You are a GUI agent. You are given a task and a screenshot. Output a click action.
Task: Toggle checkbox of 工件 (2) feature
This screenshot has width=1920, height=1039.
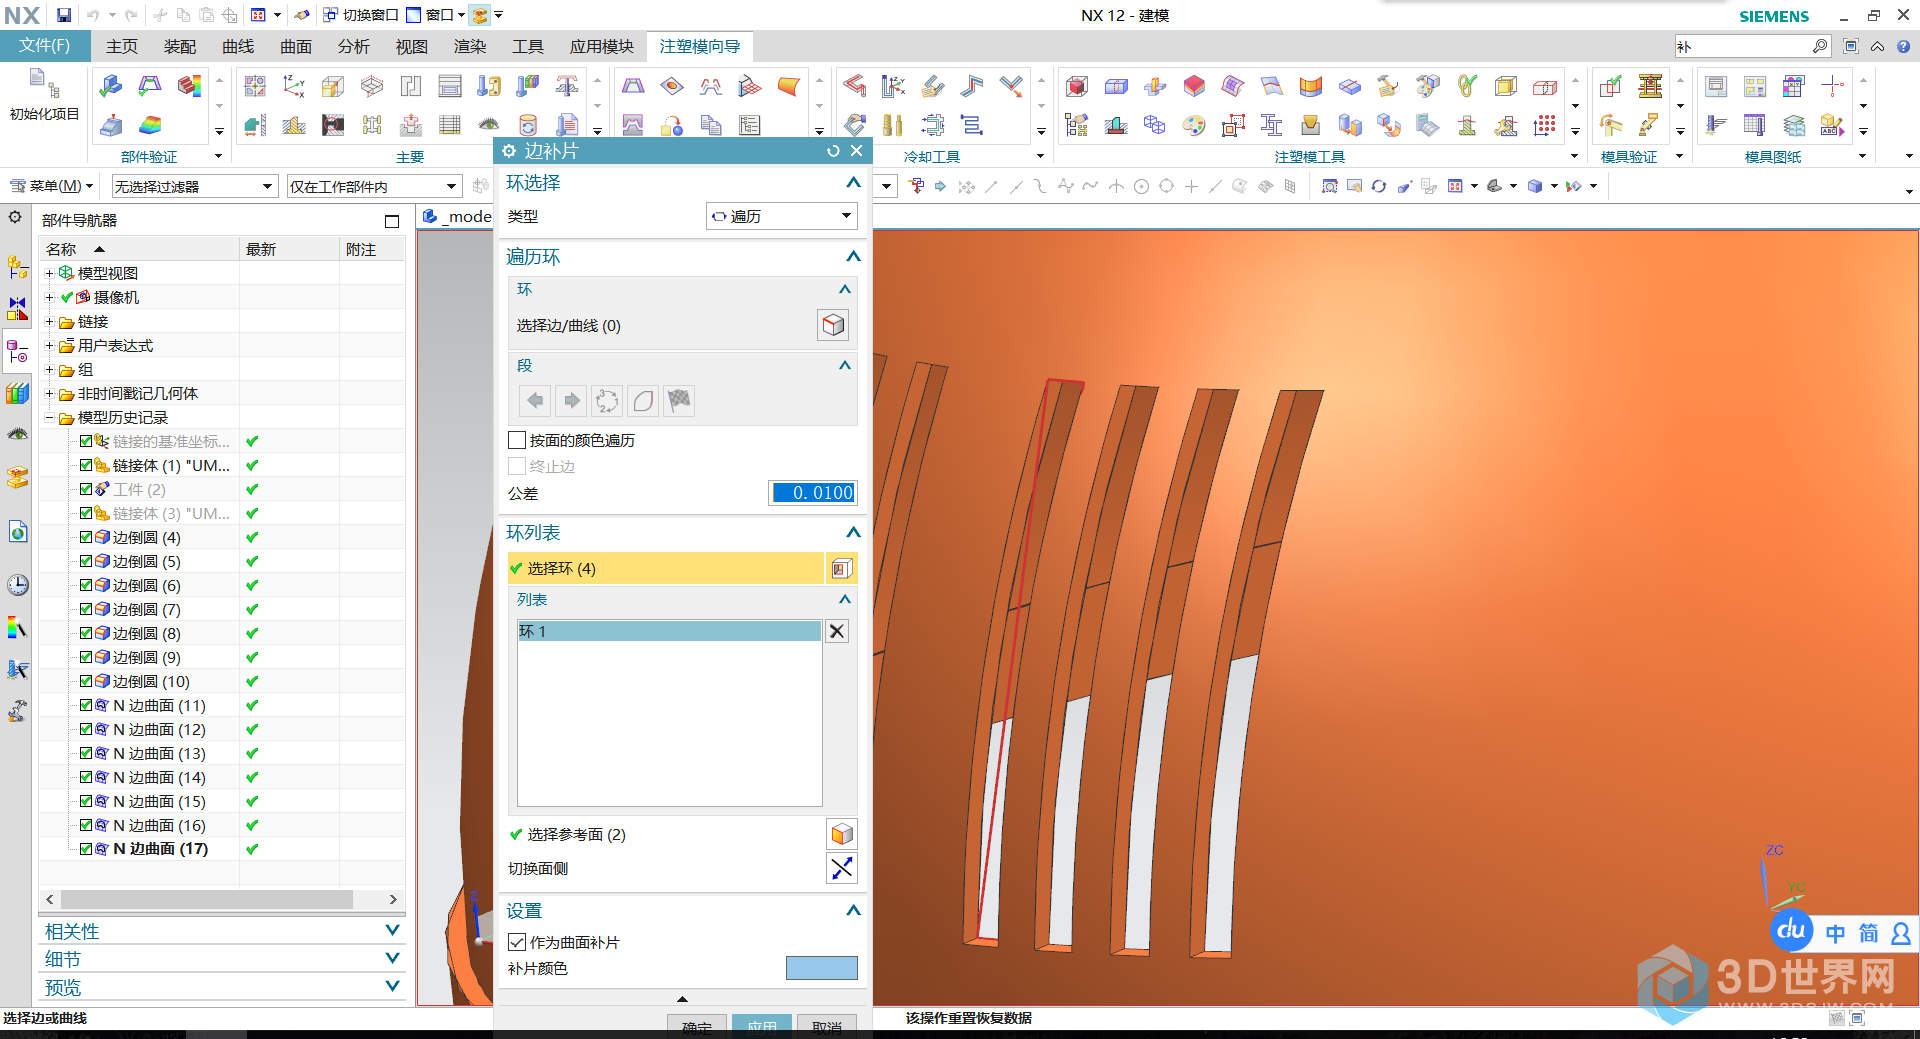point(86,489)
